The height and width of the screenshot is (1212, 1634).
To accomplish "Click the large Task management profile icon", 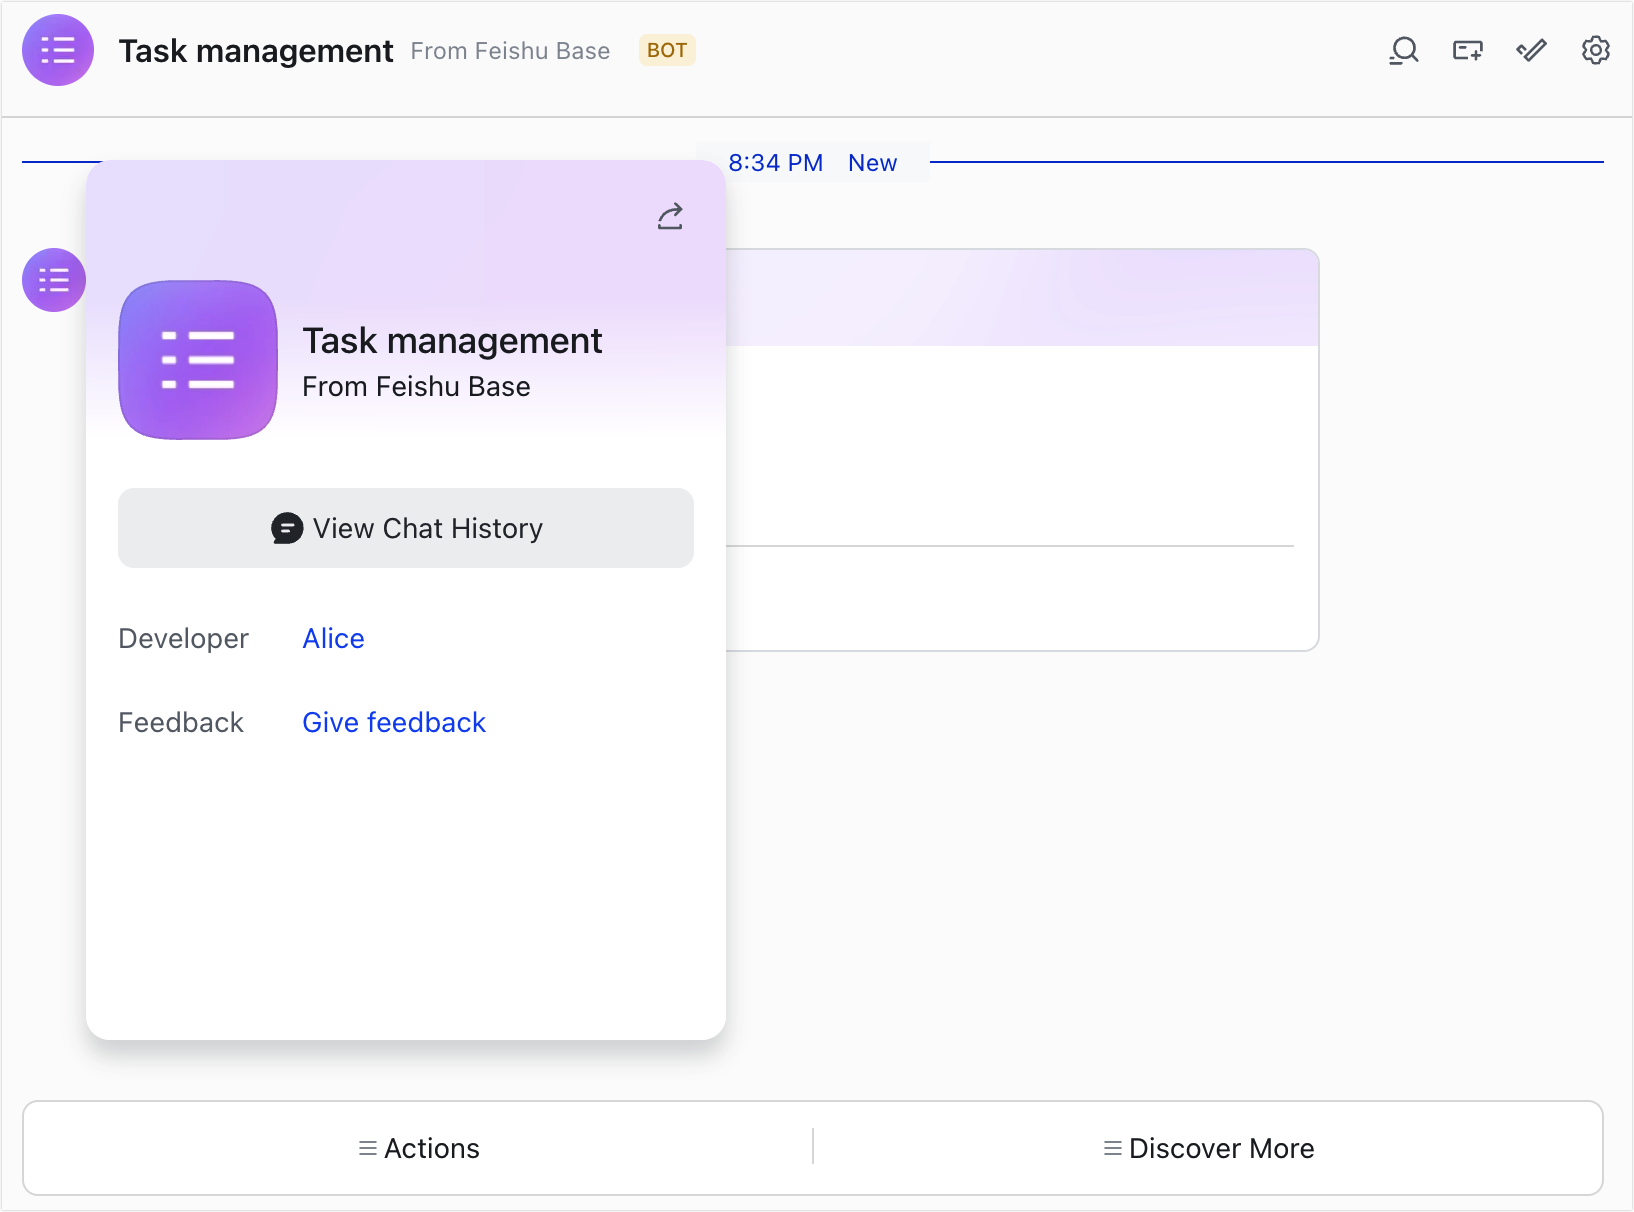I will (197, 360).
